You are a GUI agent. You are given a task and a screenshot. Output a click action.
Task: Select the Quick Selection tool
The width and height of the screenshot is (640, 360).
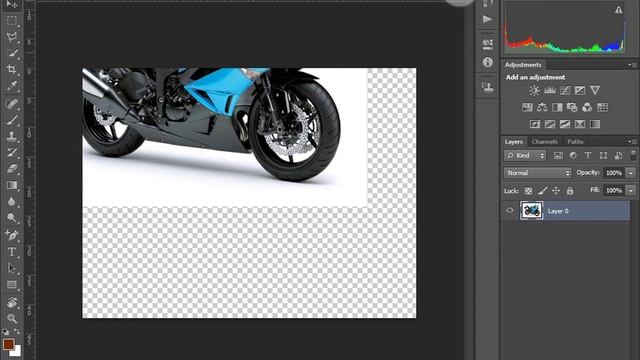coord(12,53)
